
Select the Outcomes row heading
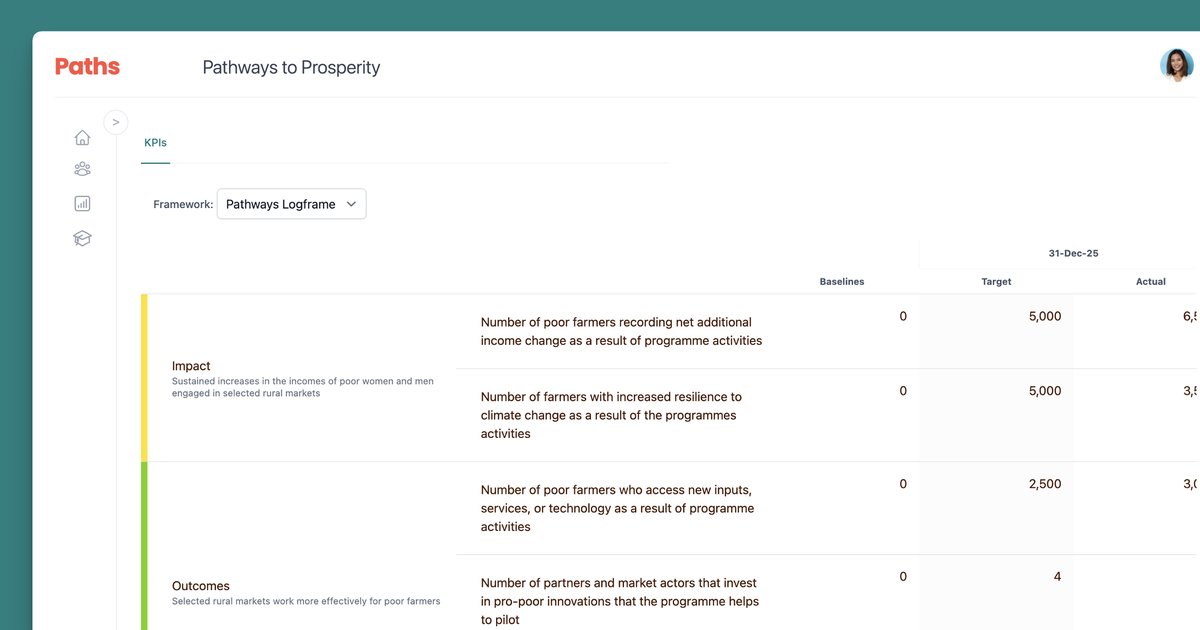pyautogui.click(x=200, y=586)
